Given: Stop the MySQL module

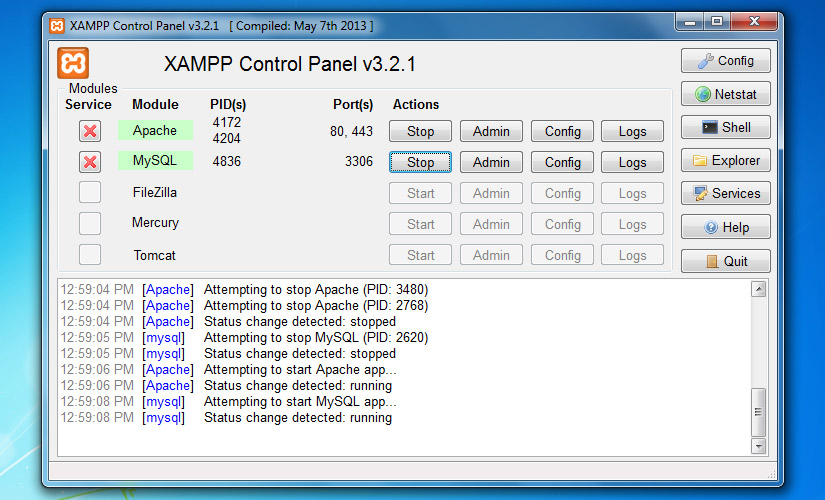Looking at the screenshot, I should click(x=420, y=163).
